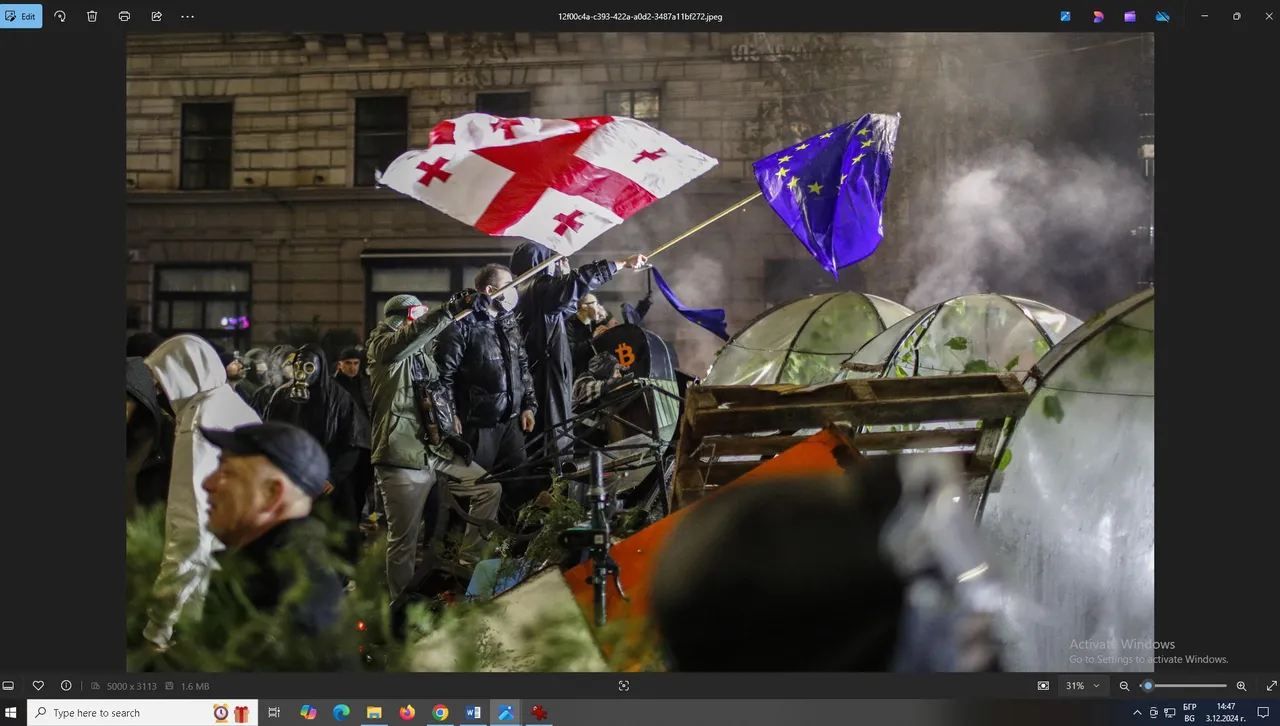Click the active Photos app taskbar icon
Image resolution: width=1280 pixels, height=726 pixels.
pyautogui.click(x=506, y=713)
